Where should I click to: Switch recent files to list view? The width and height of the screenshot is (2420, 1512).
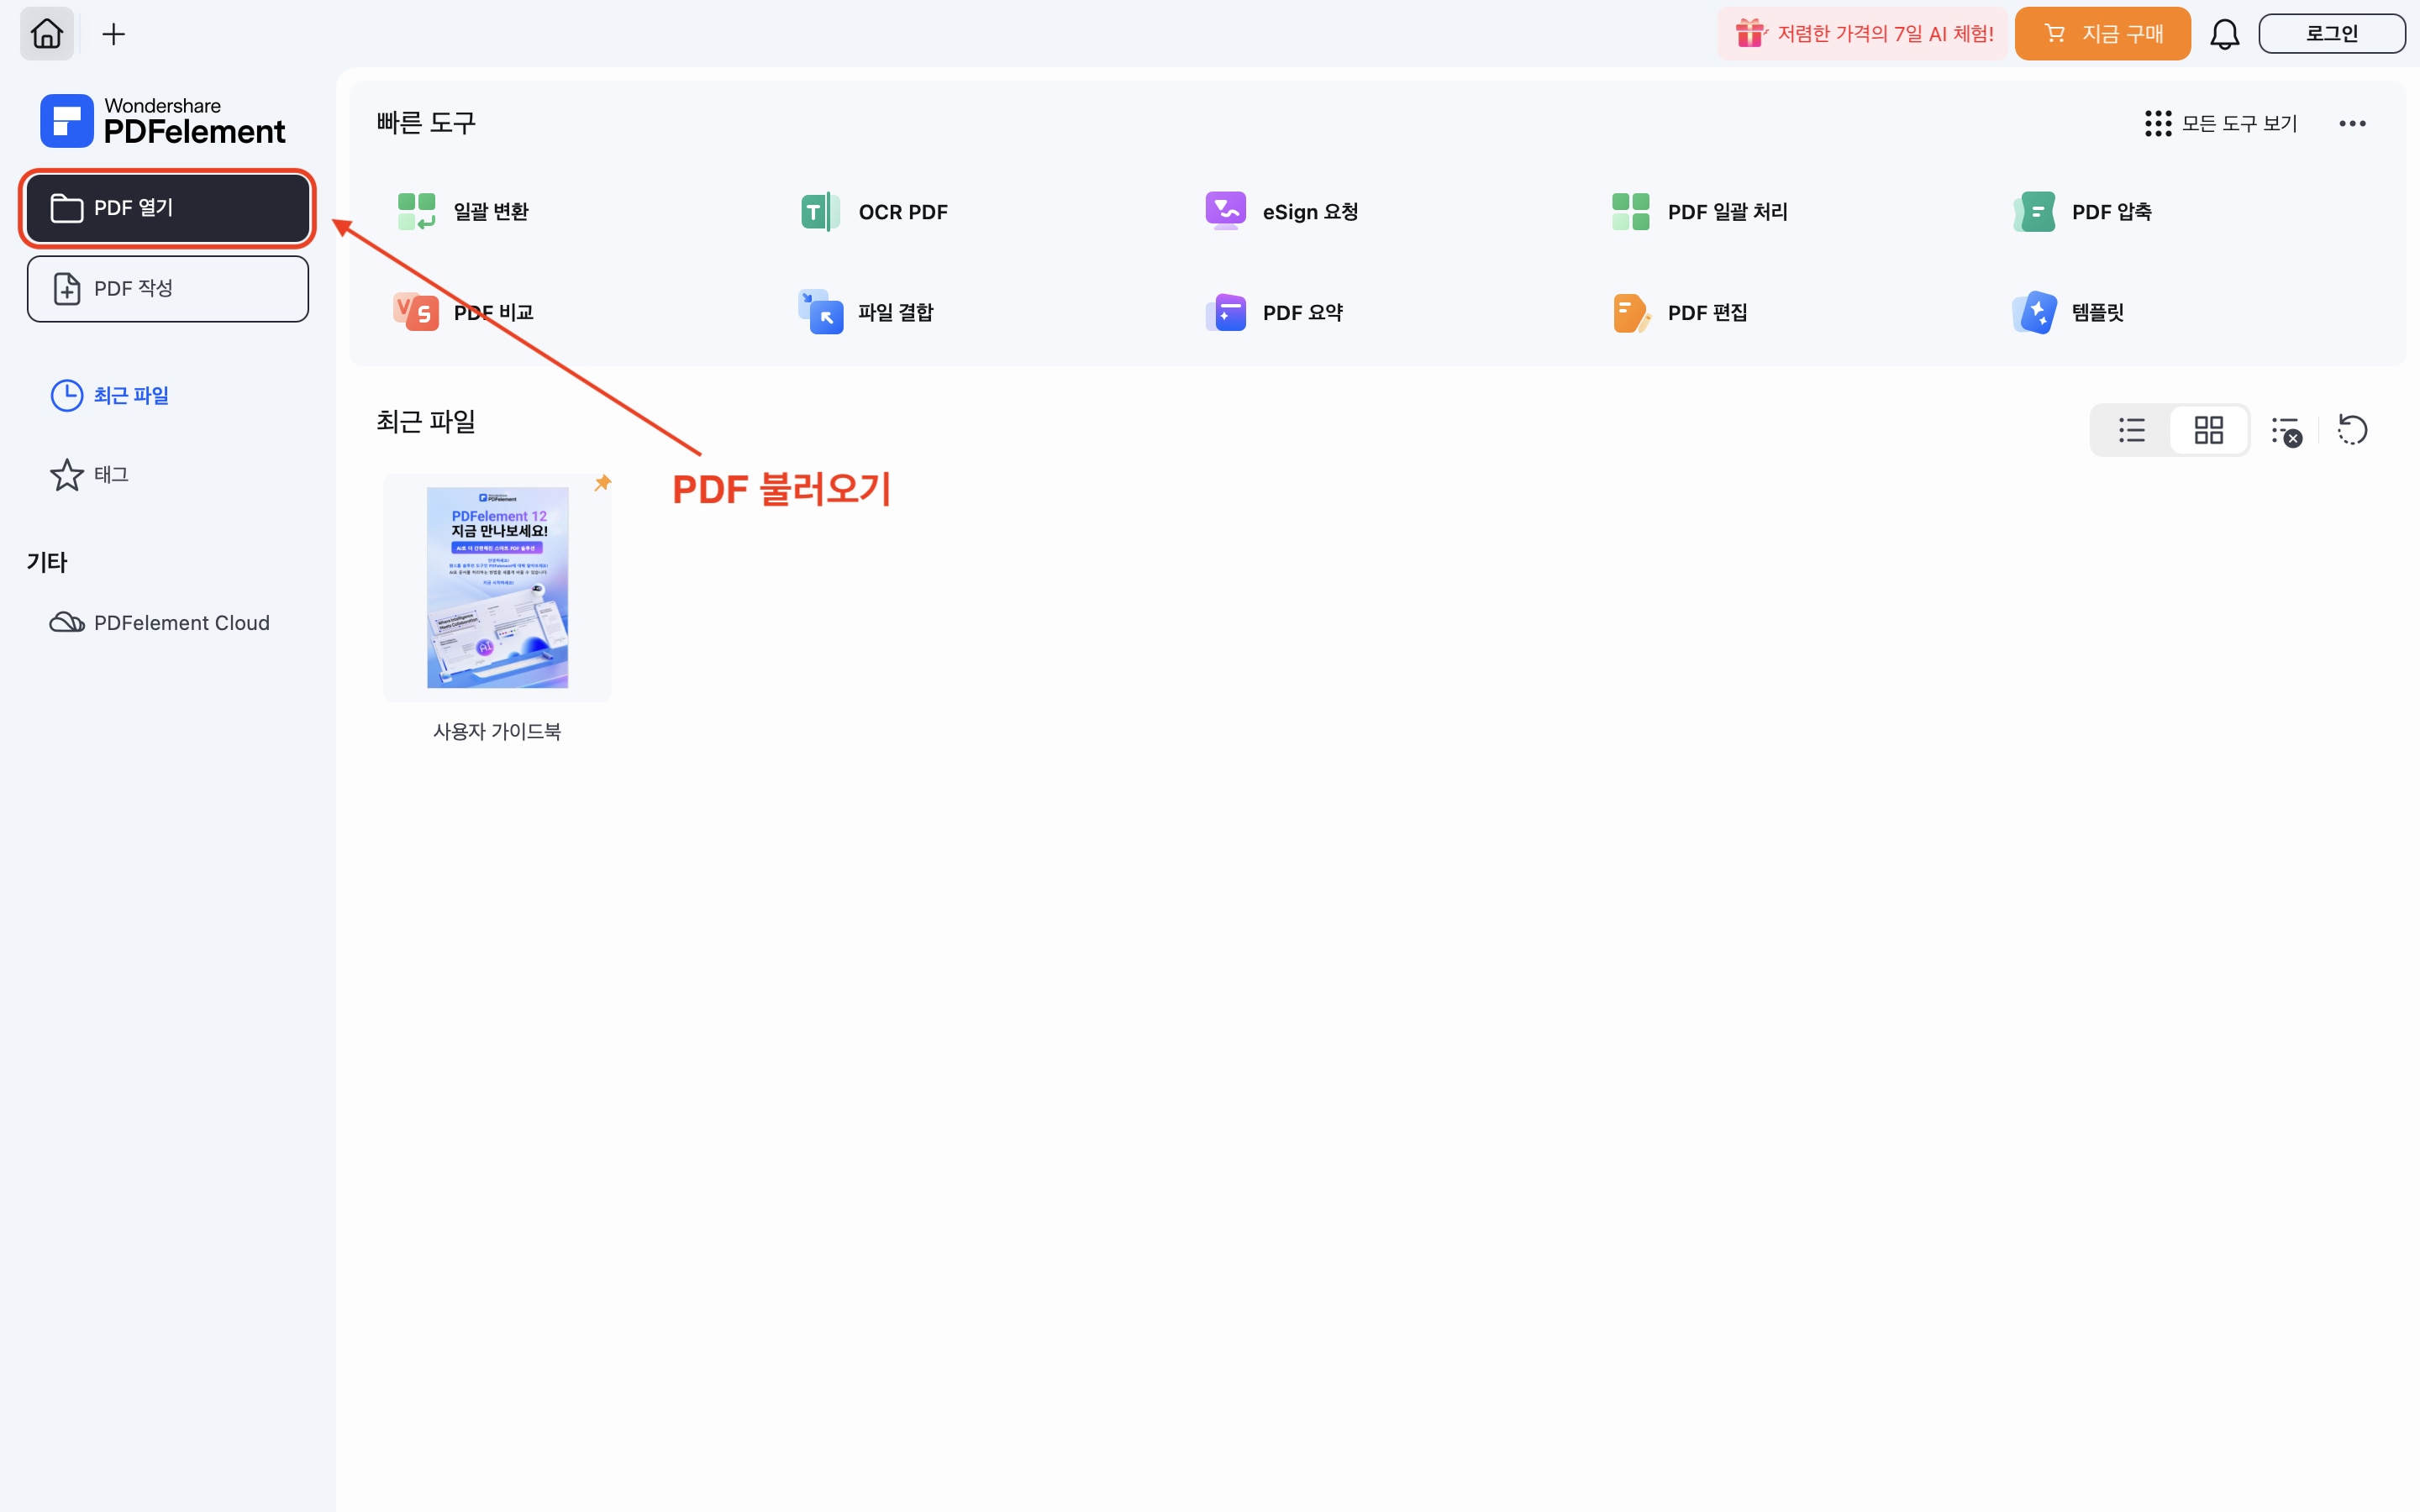pos(2131,431)
